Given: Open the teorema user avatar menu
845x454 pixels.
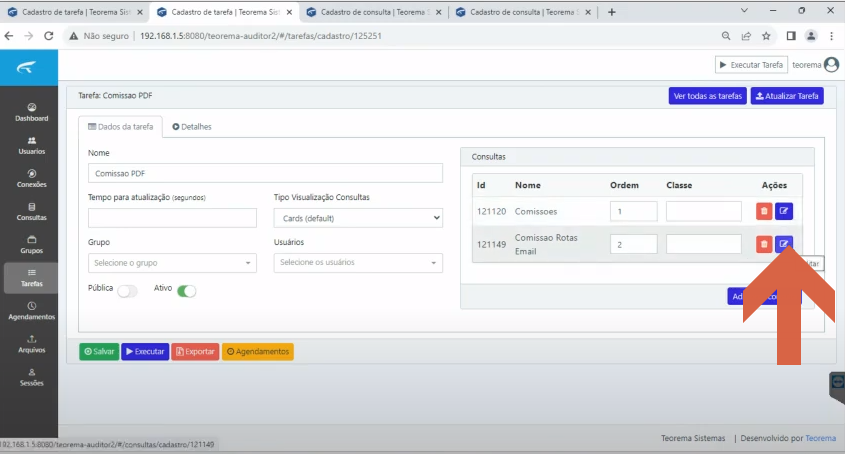Looking at the screenshot, I should [832, 65].
